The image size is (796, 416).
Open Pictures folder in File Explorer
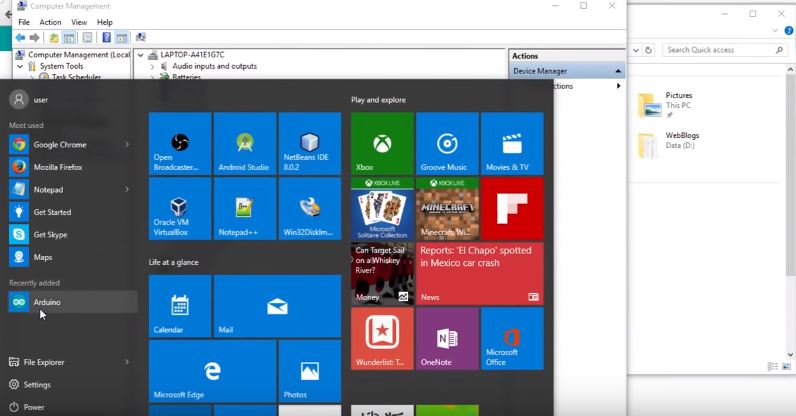click(665, 105)
